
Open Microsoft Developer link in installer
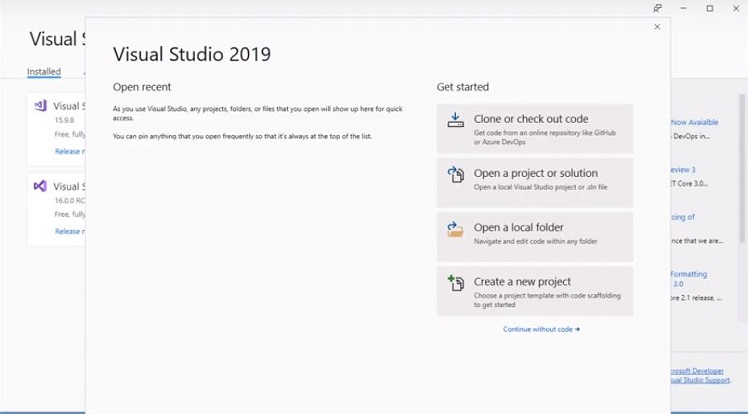point(697,371)
